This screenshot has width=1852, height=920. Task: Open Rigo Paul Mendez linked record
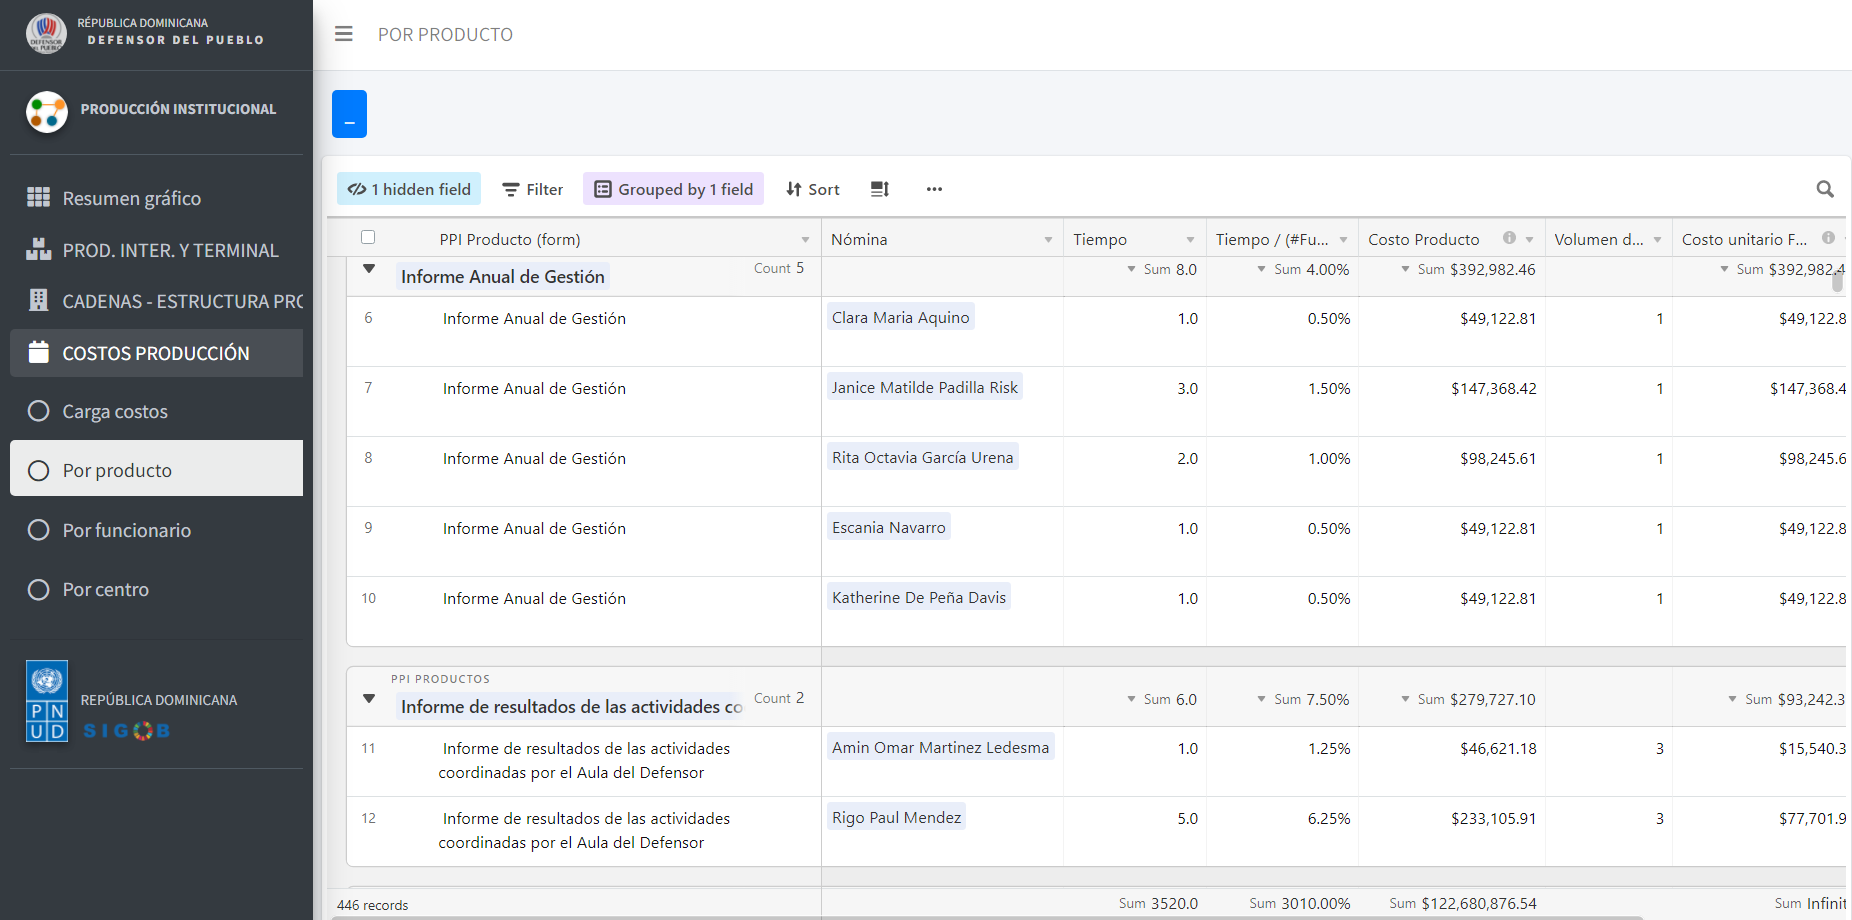pyautogui.click(x=896, y=817)
